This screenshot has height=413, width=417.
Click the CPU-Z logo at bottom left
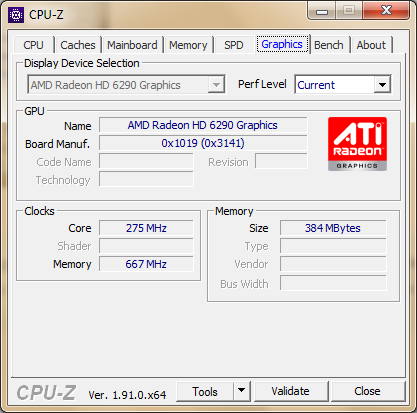[46, 393]
